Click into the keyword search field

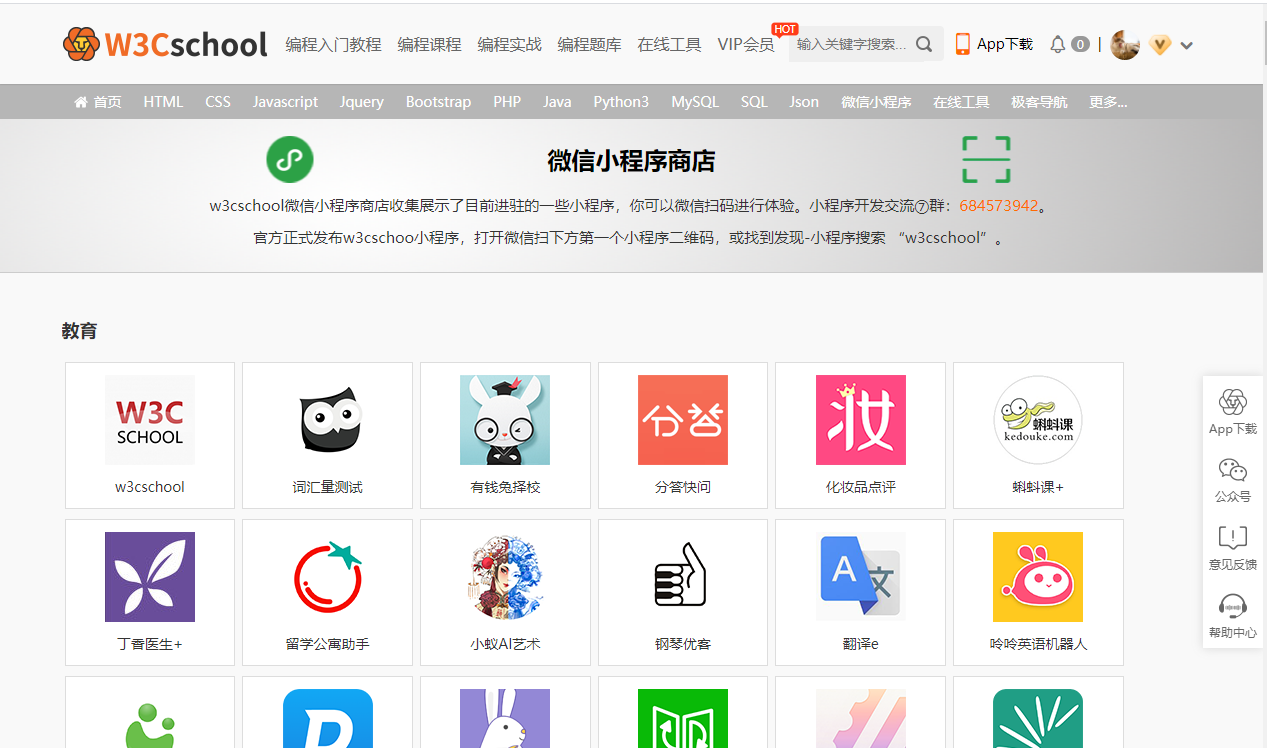tap(850, 44)
